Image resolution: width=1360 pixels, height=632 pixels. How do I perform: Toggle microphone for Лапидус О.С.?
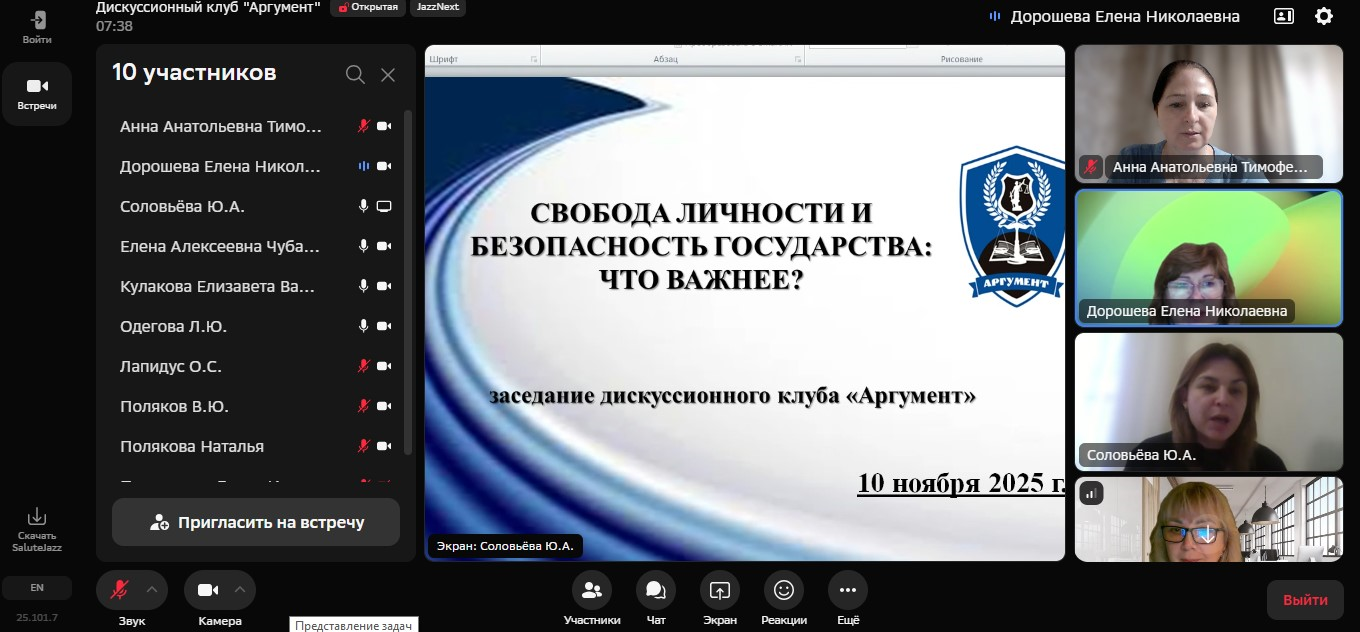(x=364, y=366)
